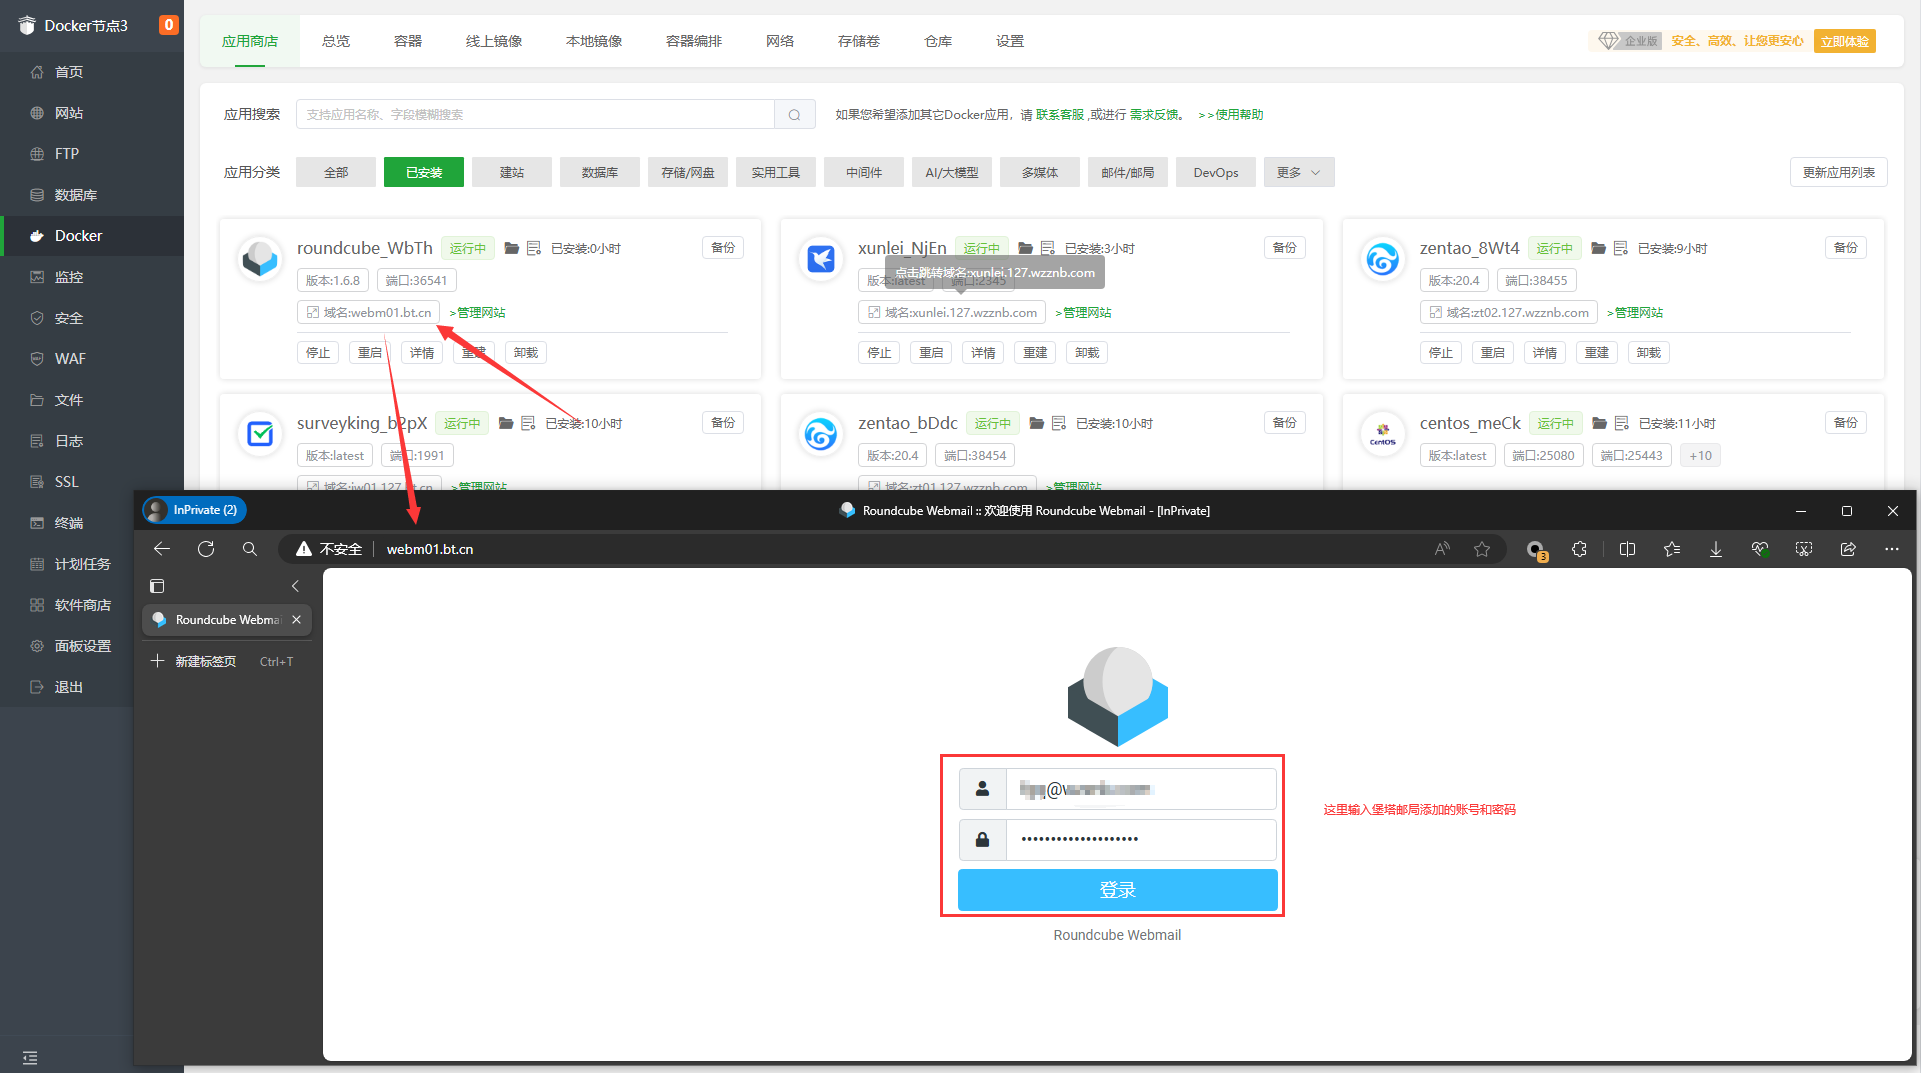The height and width of the screenshot is (1073, 1921).
Task: Reload the Roundcube Webmail page
Action: (206, 549)
